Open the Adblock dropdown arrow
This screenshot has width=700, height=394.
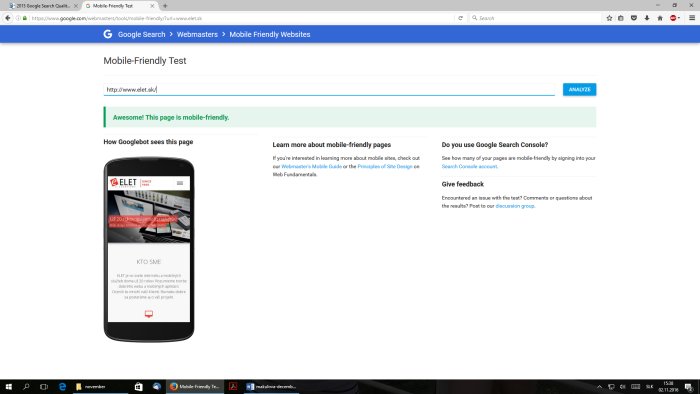(x=679, y=18)
